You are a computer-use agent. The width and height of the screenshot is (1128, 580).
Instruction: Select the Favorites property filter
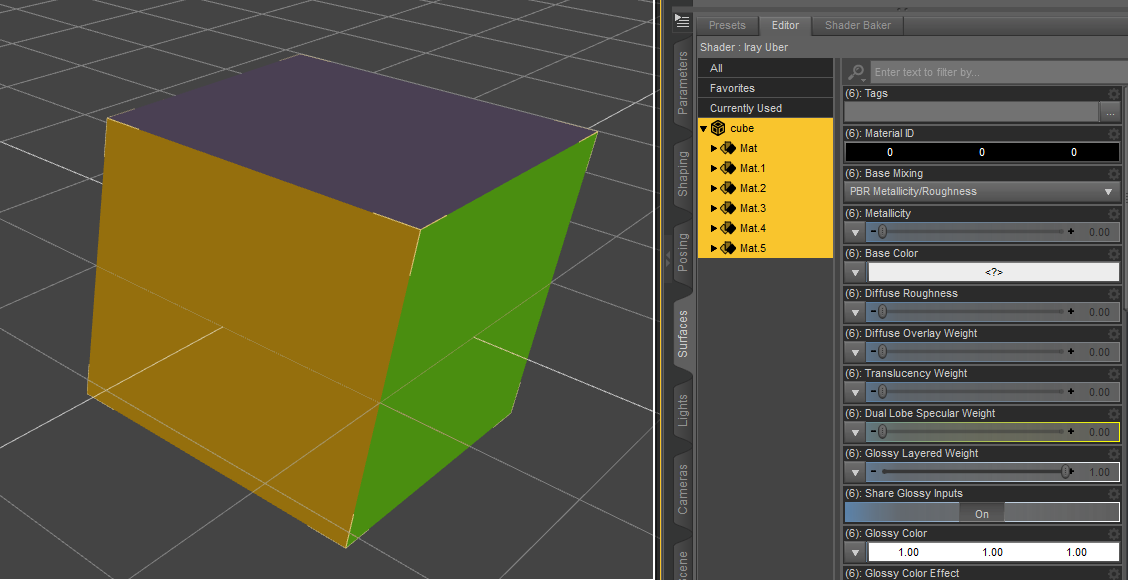point(765,88)
